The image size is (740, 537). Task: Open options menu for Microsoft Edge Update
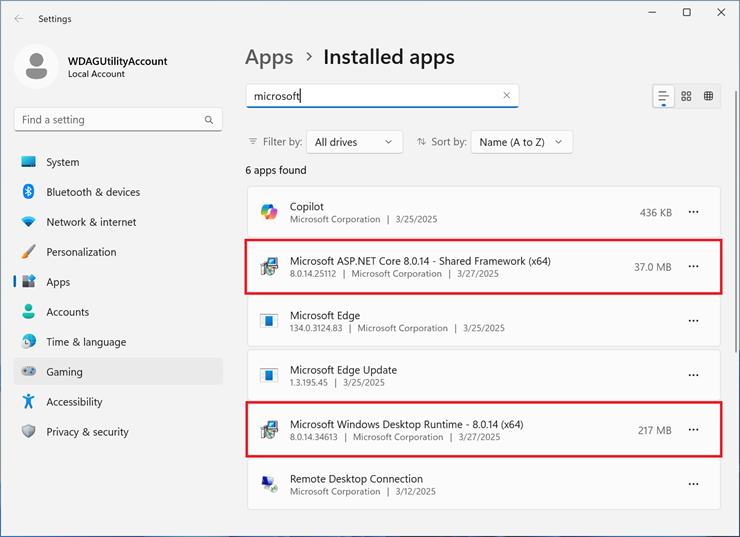coord(693,376)
